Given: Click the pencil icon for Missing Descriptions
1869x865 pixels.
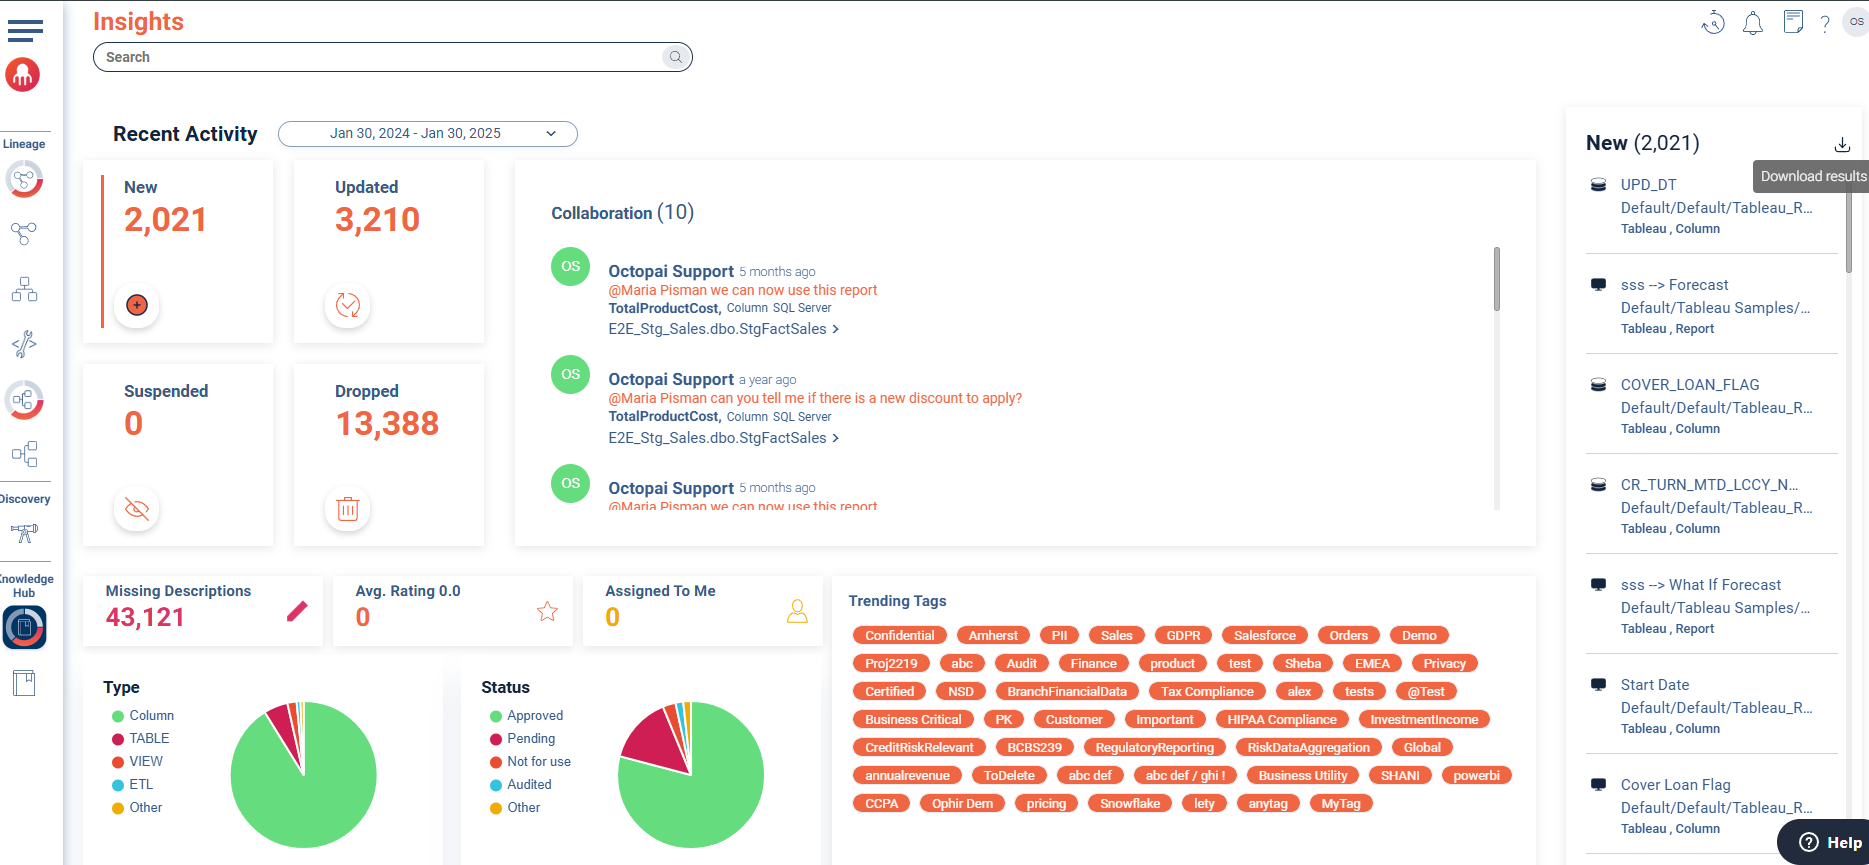Looking at the screenshot, I should [x=297, y=611].
